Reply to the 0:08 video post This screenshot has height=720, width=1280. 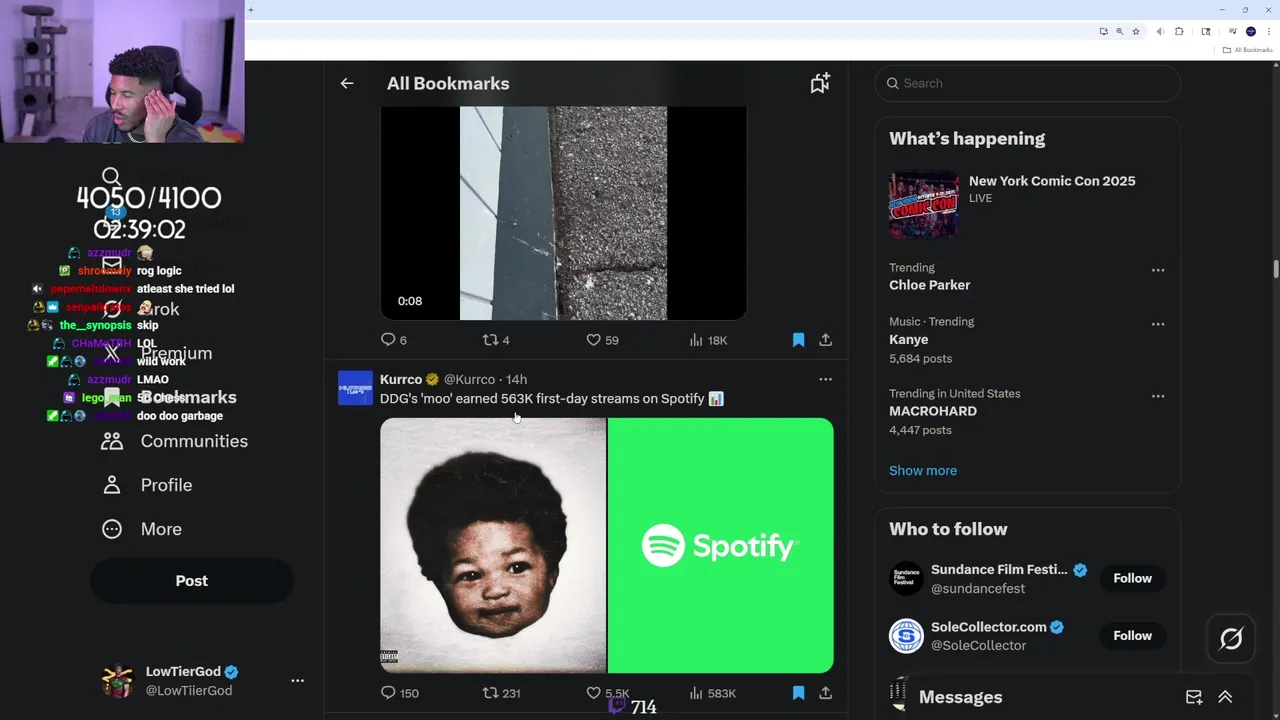(x=394, y=340)
